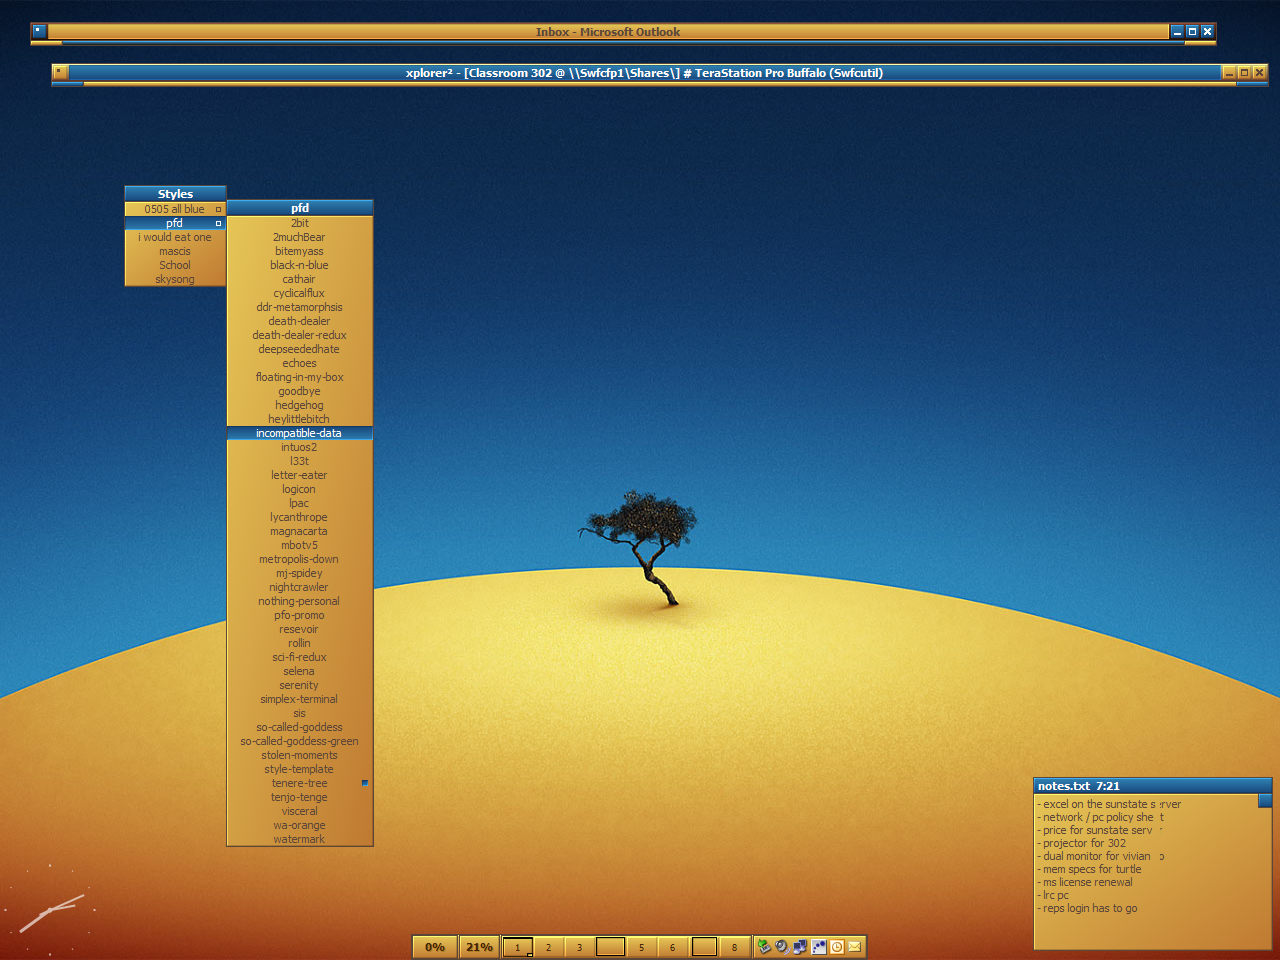Apply the so-called-goddess-green style
Image resolution: width=1280 pixels, height=960 pixels.
(300, 741)
